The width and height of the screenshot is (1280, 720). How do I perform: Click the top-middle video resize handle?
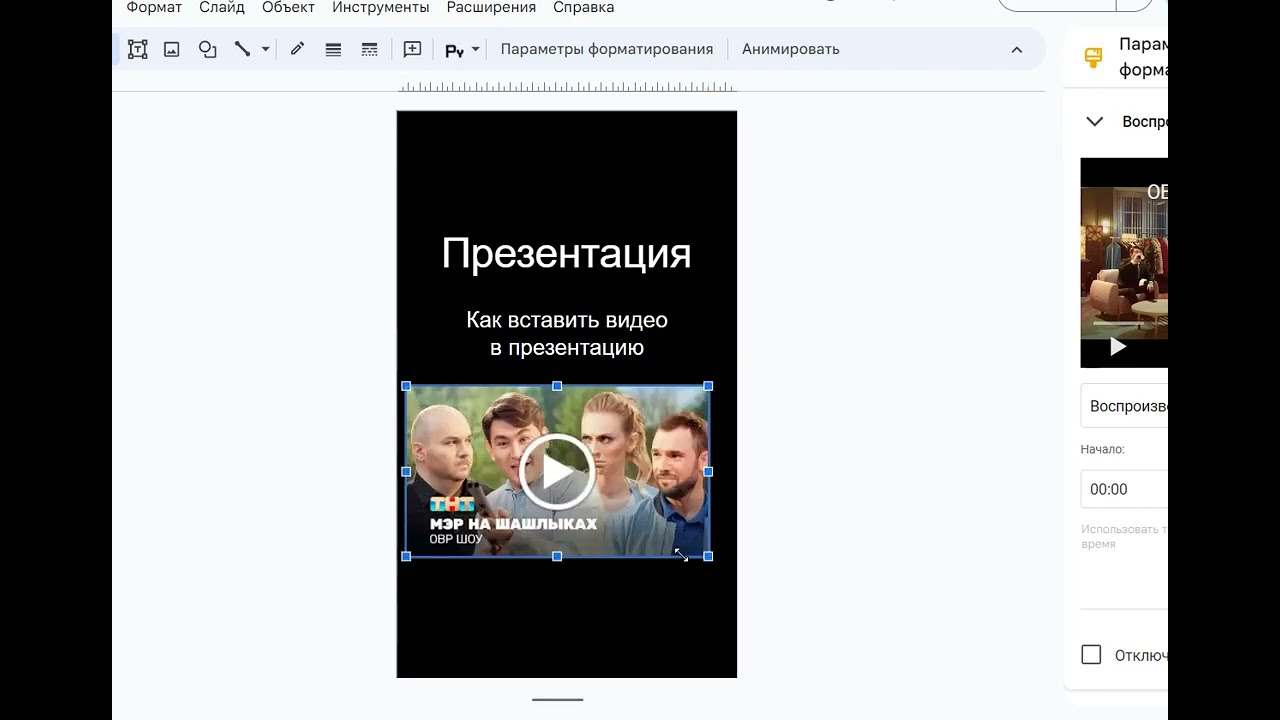point(557,386)
